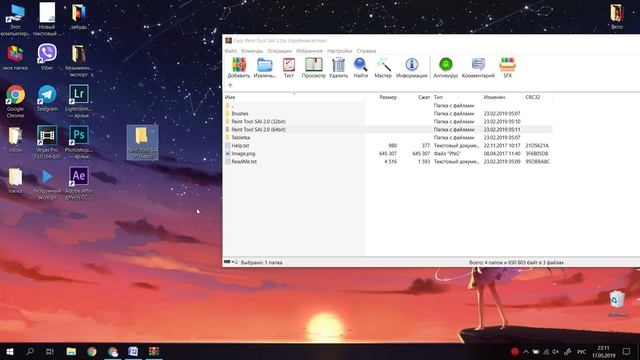Click the Антивирус scan icon
Image resolution: width=640 pixels, height=360 pixels.
445,68
